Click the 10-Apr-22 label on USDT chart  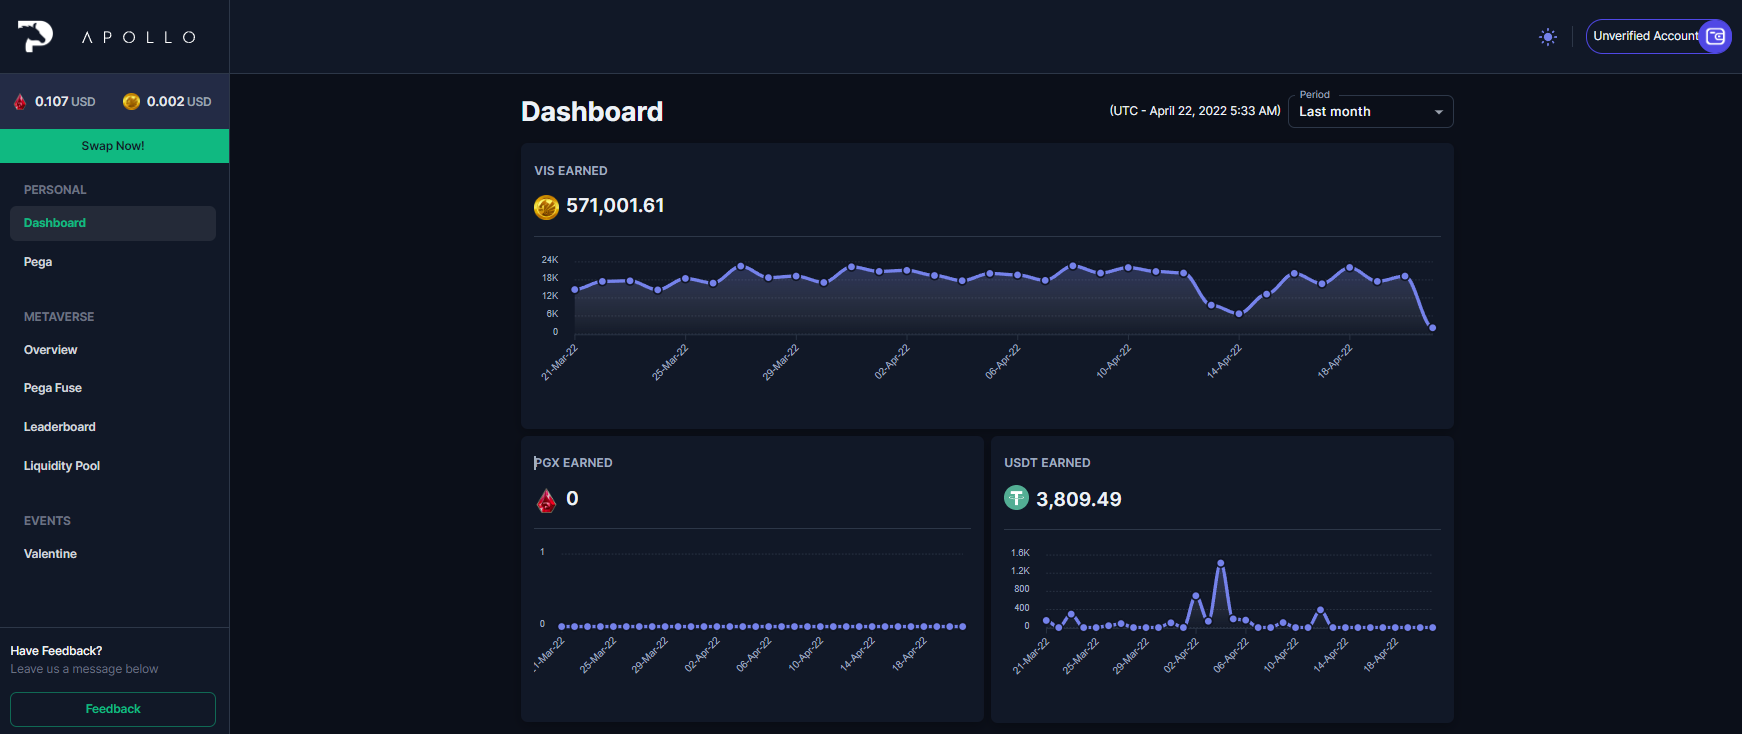(1280, 654)
